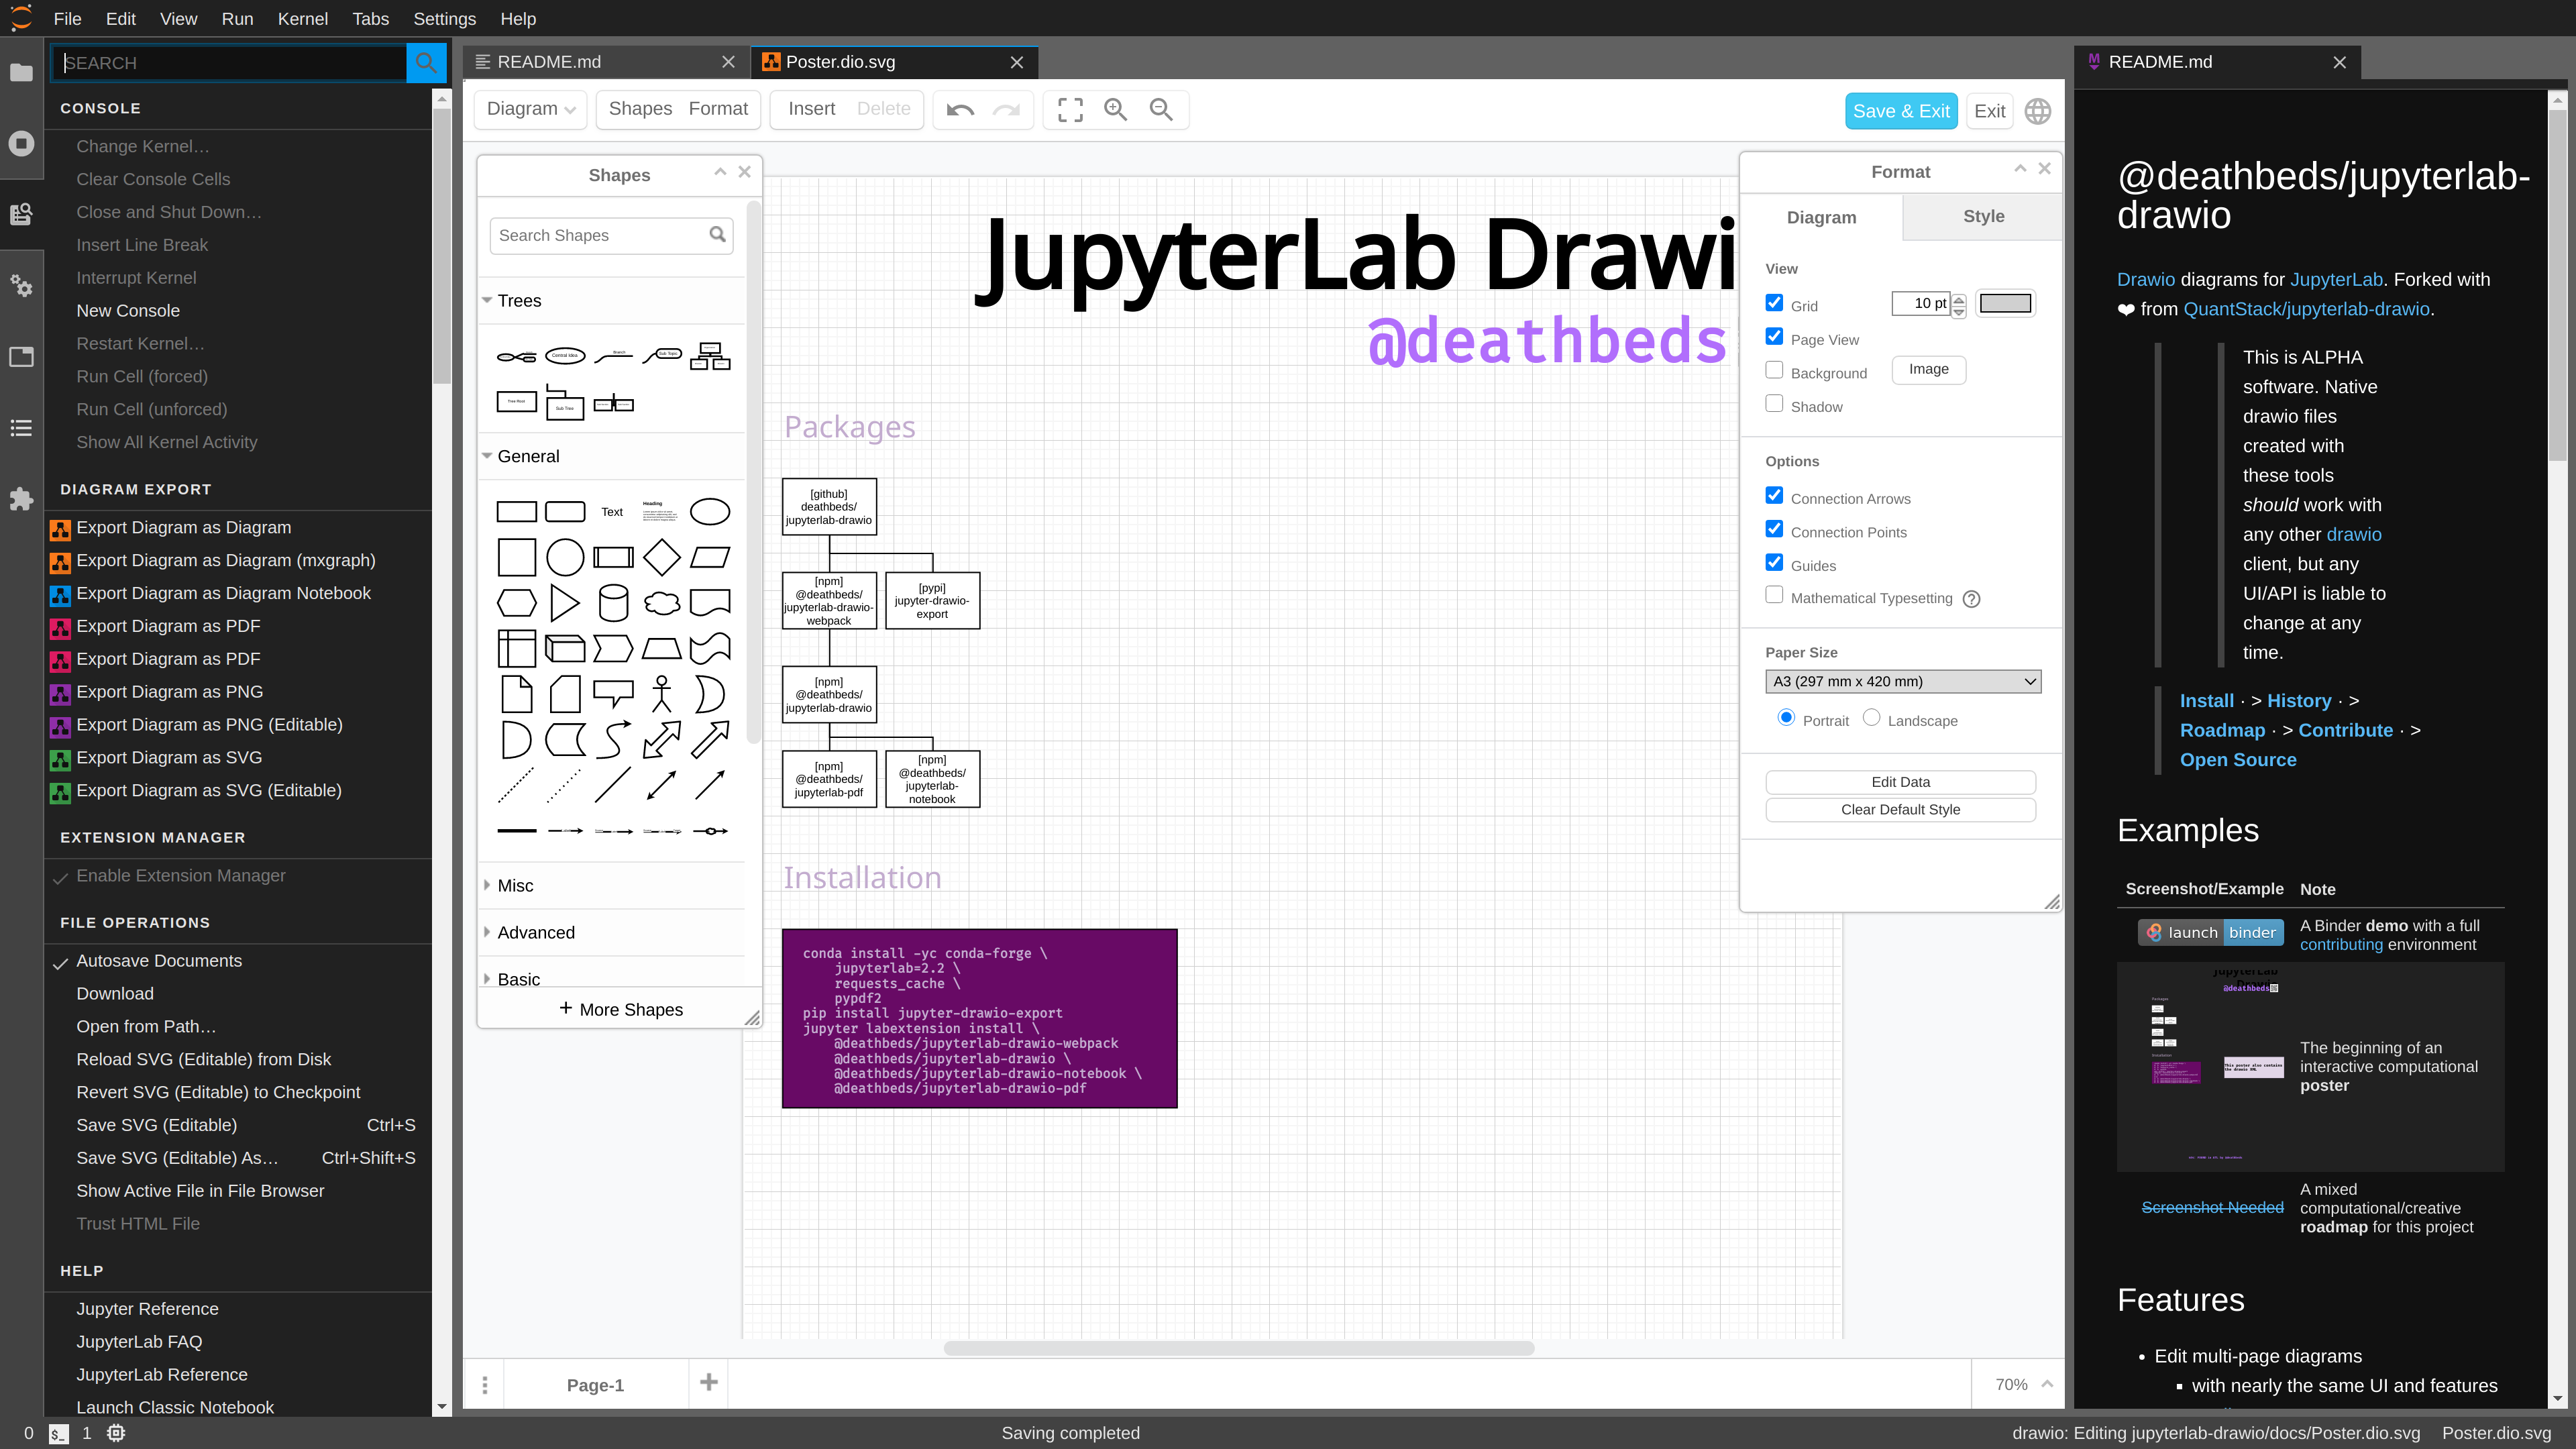This screenshot has width=2576, height=1449.
Task: Redo the diagram change
Action: pos(1006,109)
